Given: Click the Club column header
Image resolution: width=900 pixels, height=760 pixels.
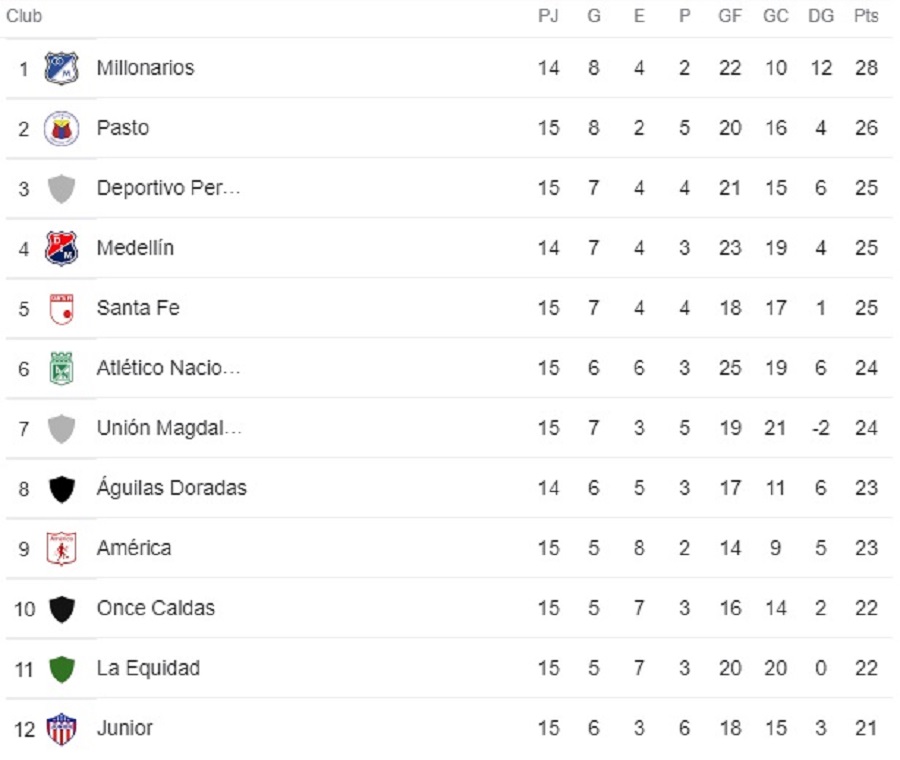Looking at the screenshot, I should coord(24,17).
